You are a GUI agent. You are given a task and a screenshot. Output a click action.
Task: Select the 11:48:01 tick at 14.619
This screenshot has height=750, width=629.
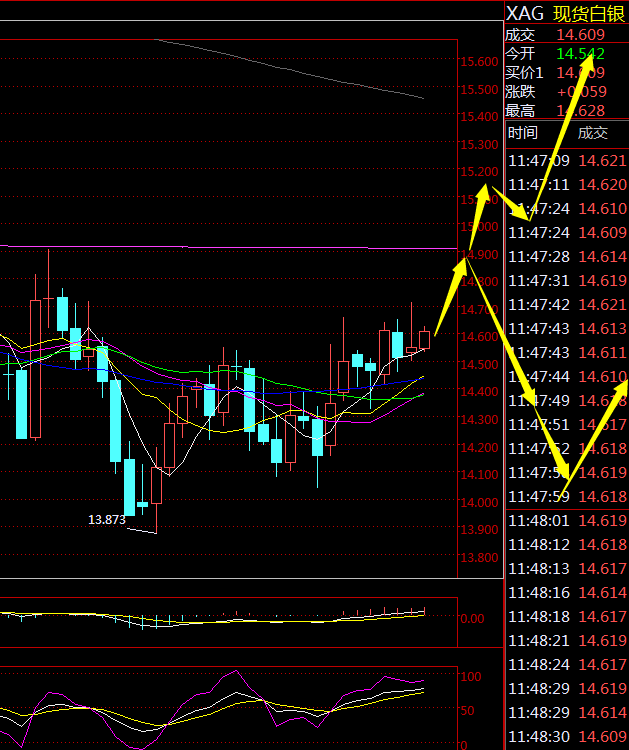(567, 520)
